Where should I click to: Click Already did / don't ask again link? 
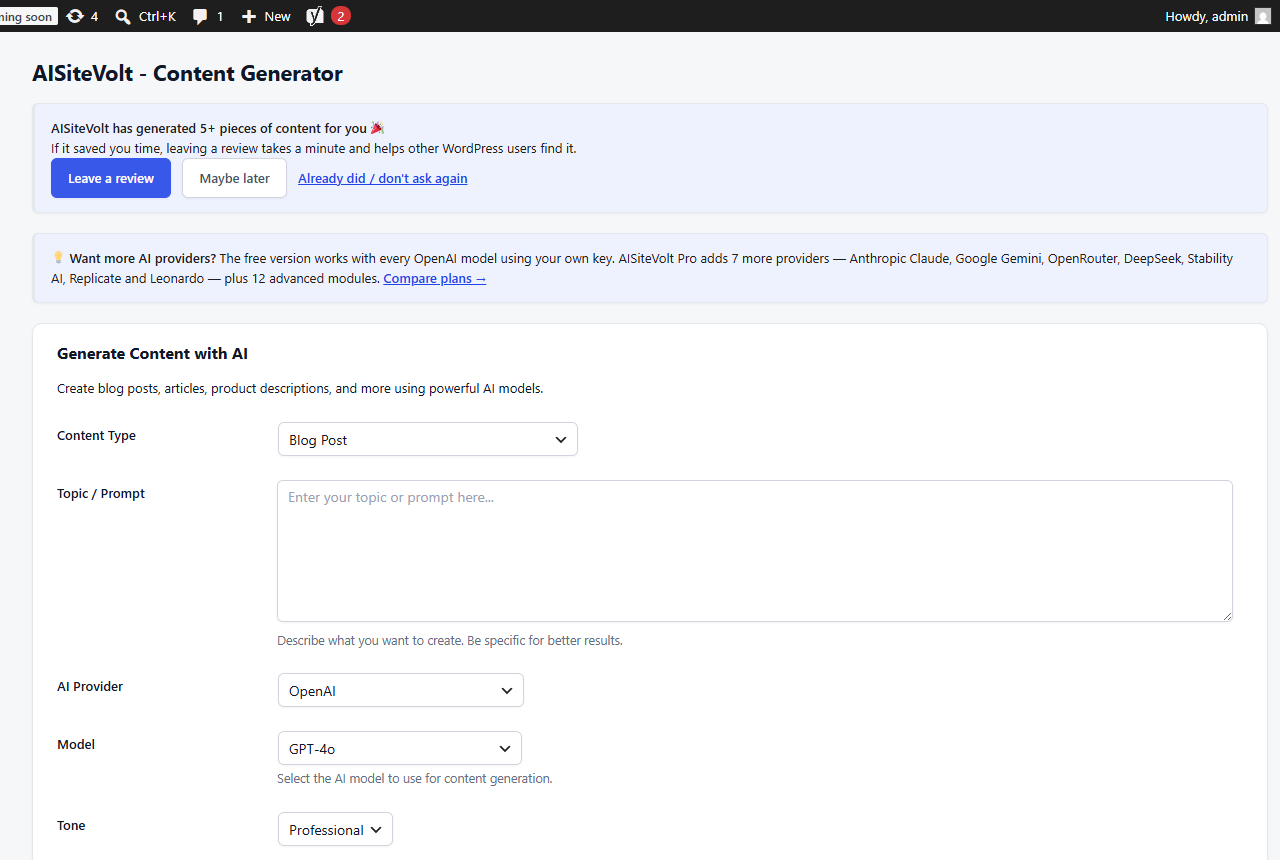(383, 178)
